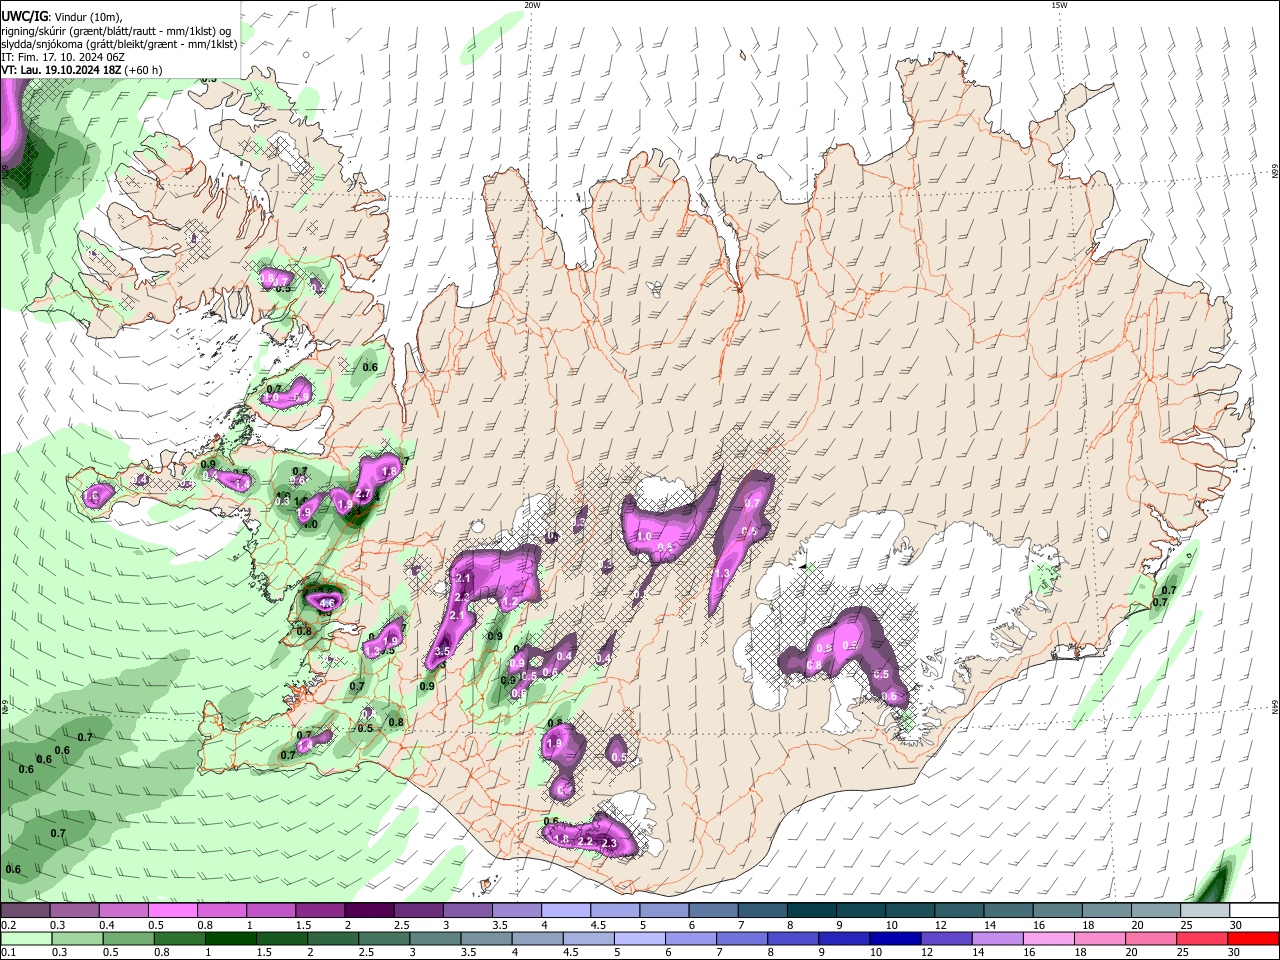
Task: Click the rain-scale swatch for 8–9
Action: (793, 939)
